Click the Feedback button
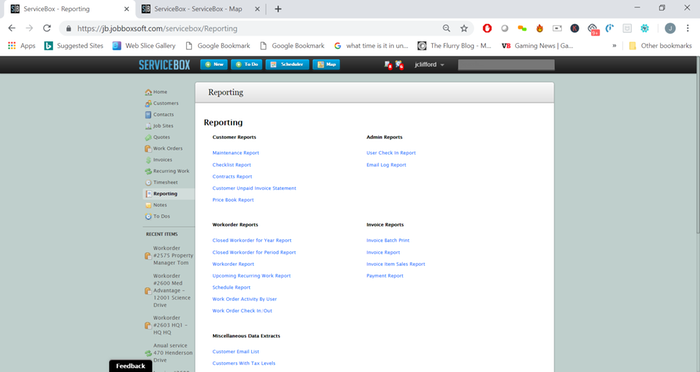The height and width of the screenshot is (372, 700). [x=130, y=366]
